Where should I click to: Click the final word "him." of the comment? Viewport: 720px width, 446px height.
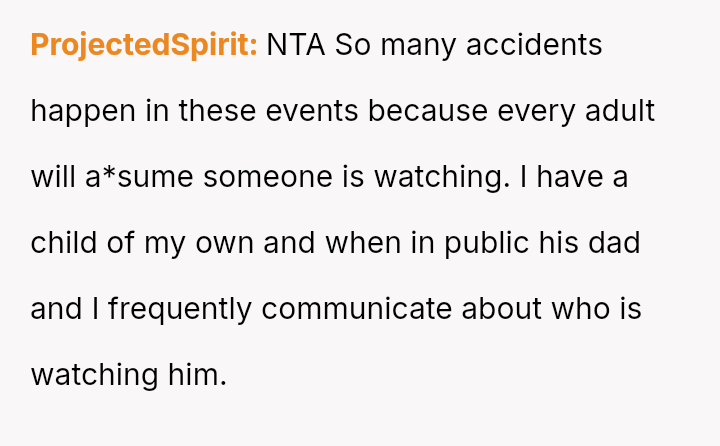coord(196,375)
